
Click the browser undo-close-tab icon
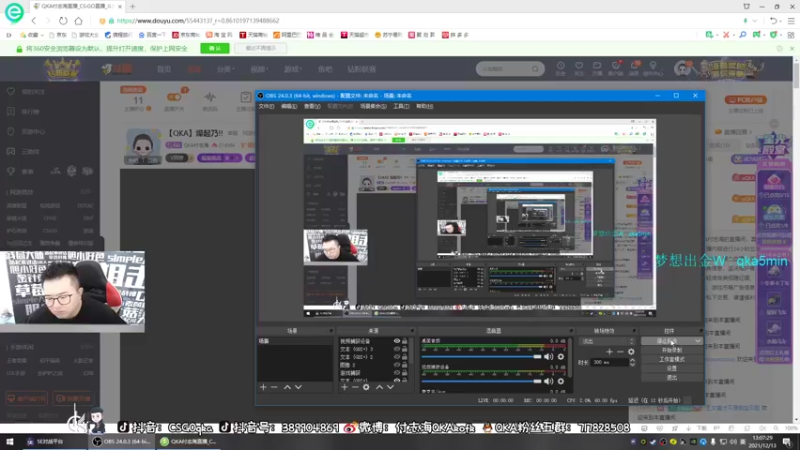pos(773,21)
